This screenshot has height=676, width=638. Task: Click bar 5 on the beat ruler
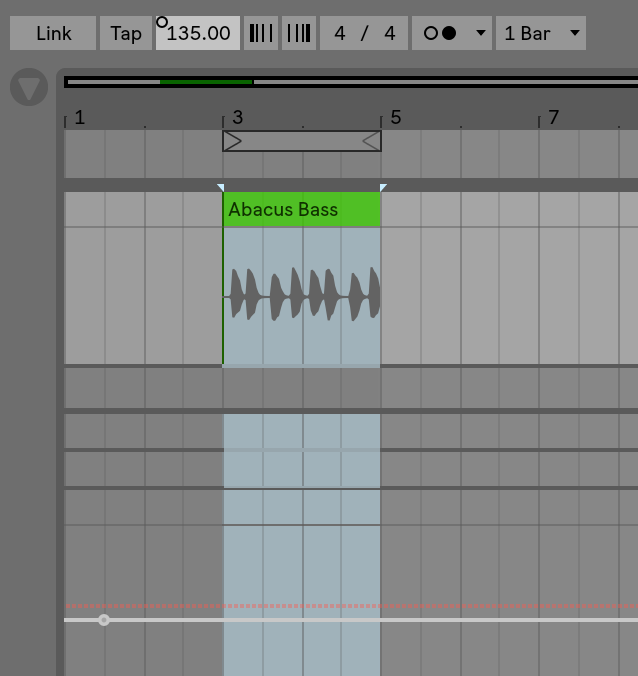pos(395,118)
